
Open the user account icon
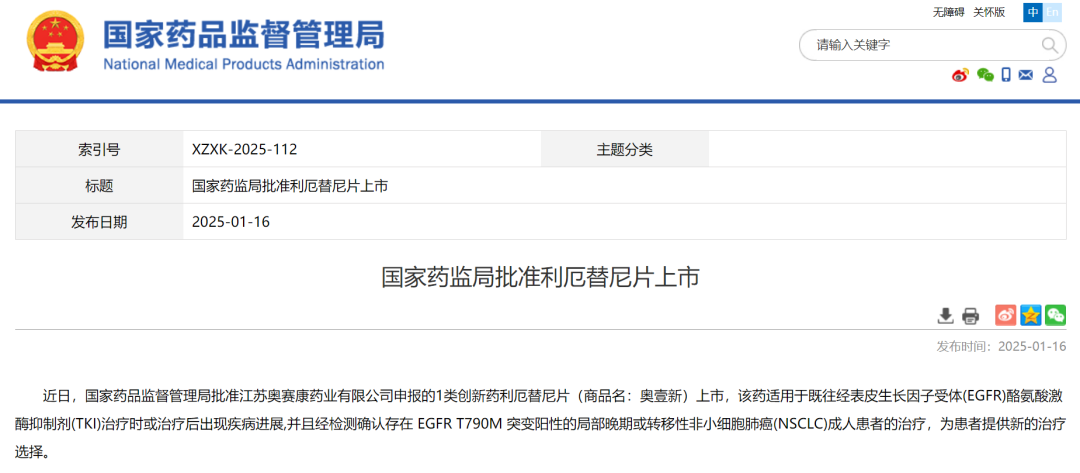pyautogui.click(x=1049, y=75)
